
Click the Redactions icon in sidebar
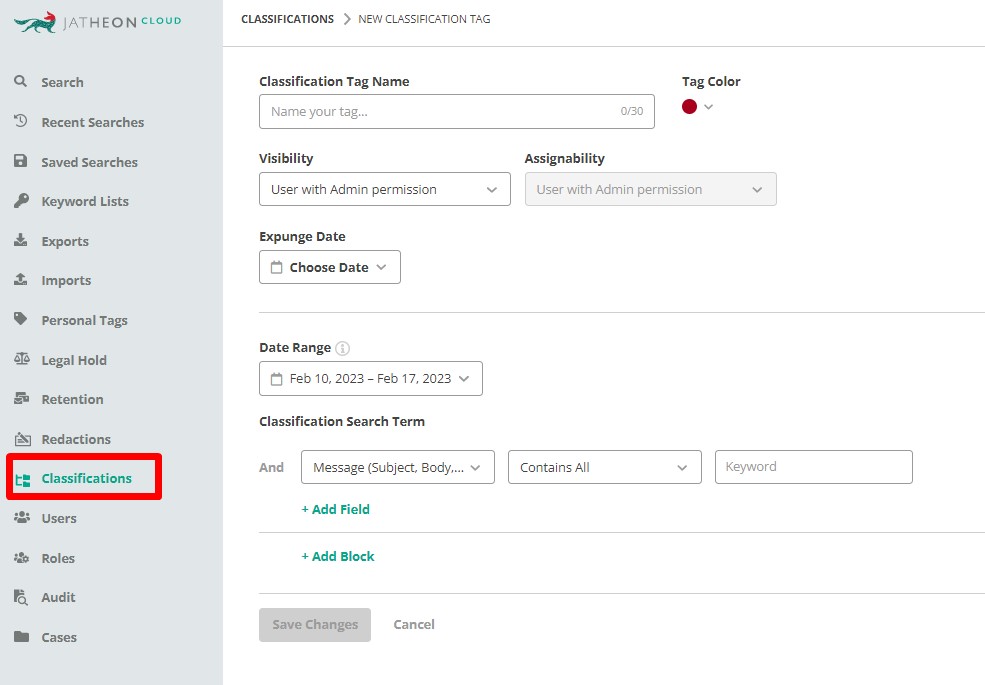pos(23,439)
